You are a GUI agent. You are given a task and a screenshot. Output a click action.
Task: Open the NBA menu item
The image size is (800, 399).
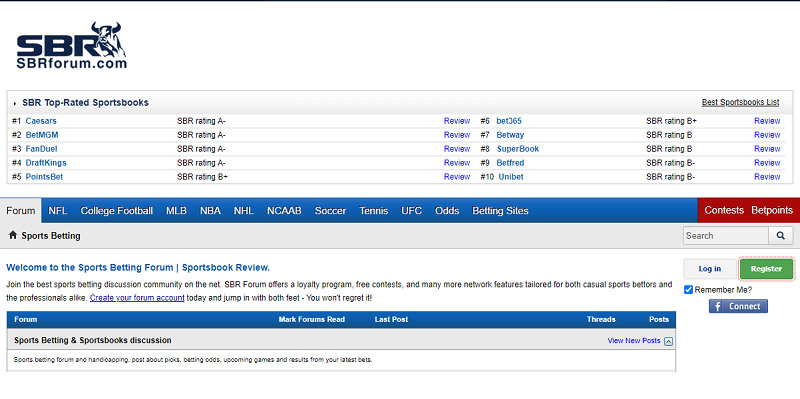click(210, 211)
